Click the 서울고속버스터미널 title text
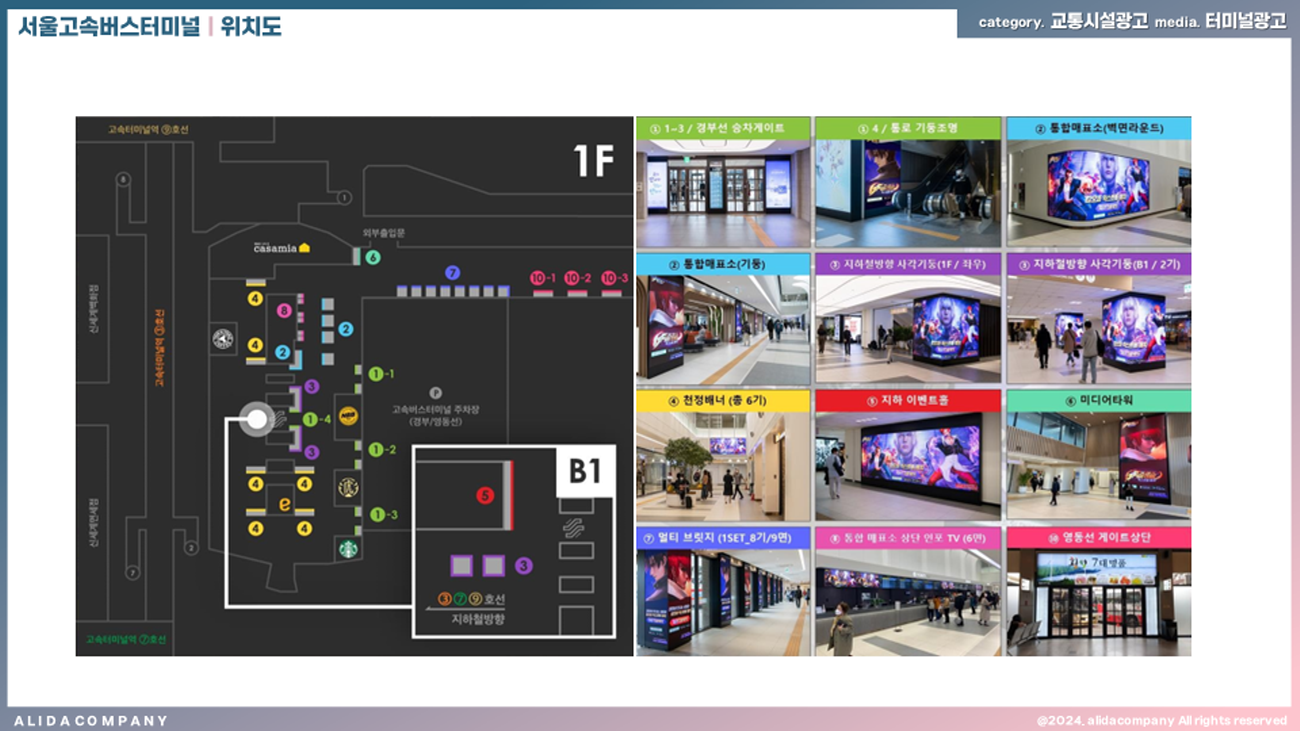 pos(108,26)
